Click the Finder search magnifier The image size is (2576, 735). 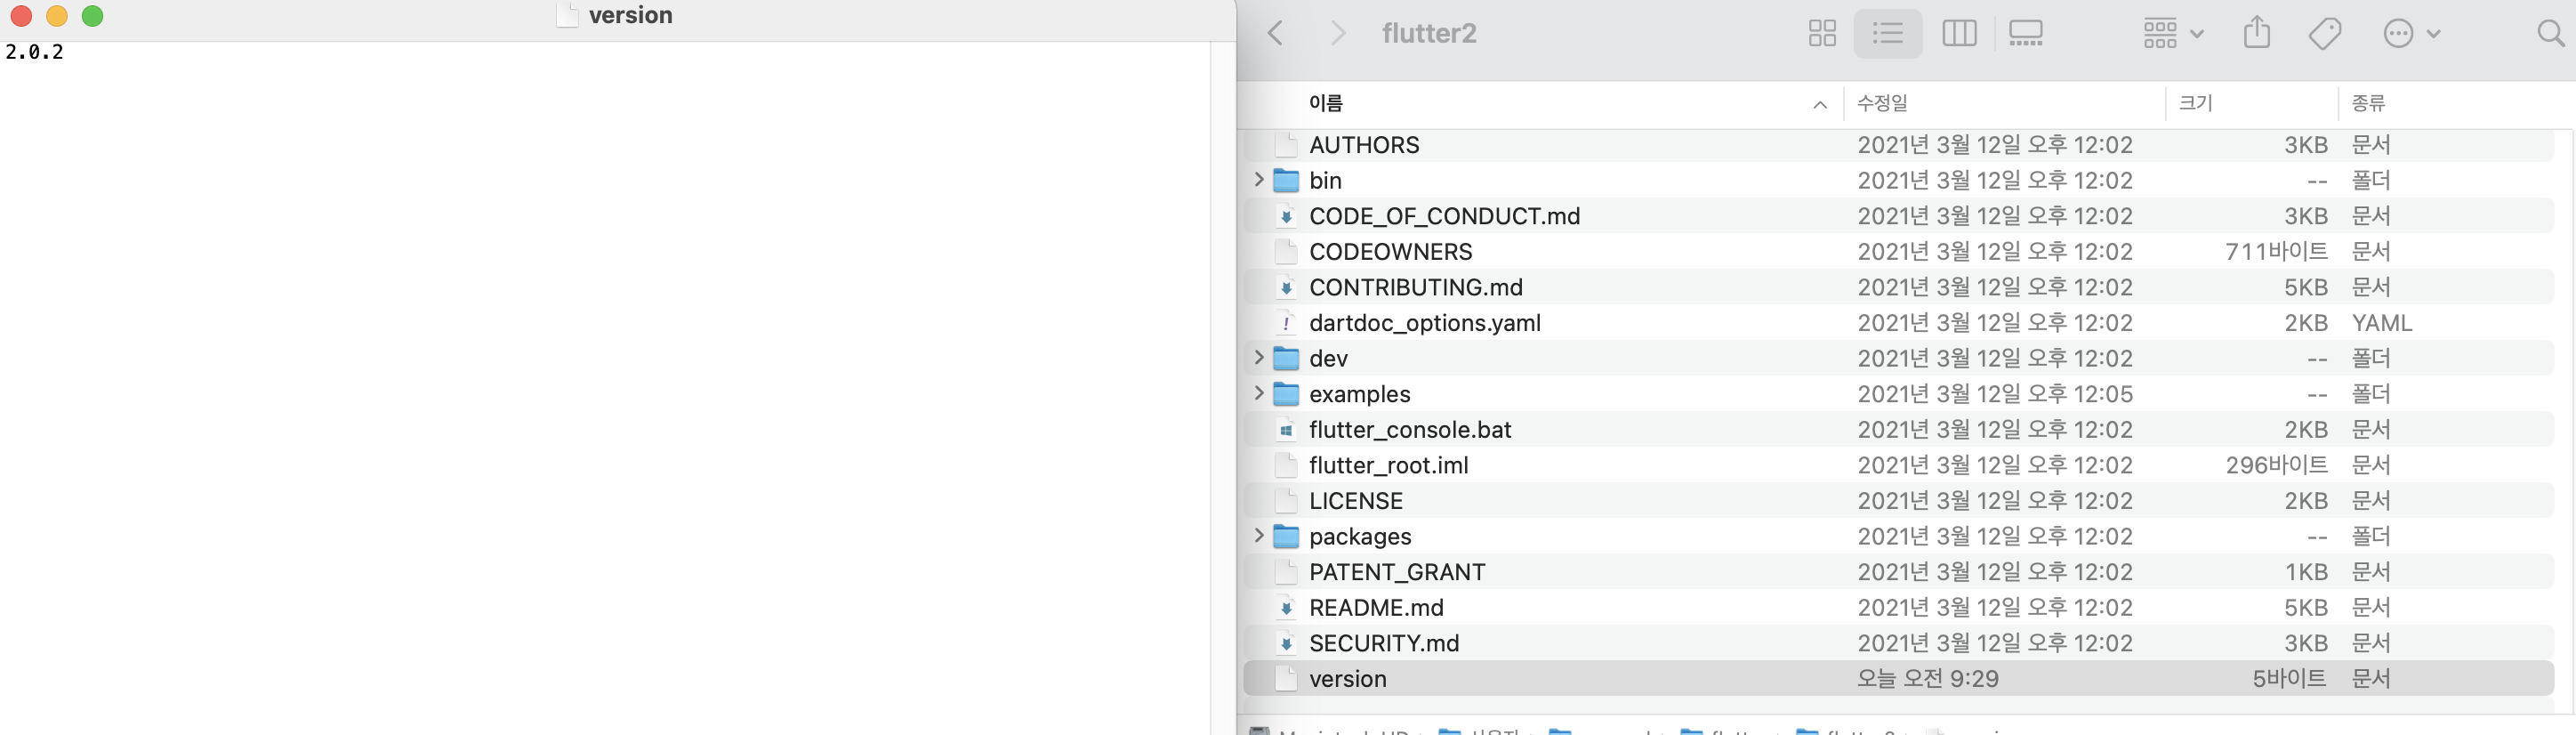tap(2550, 33)
